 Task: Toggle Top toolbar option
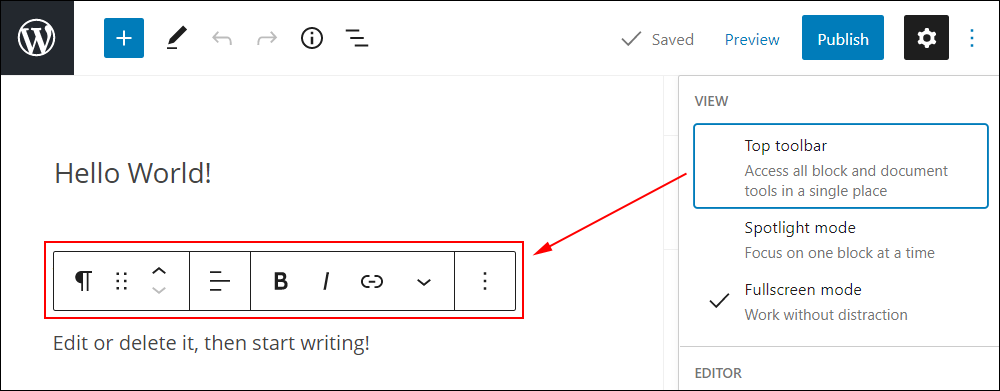point(841,166)
